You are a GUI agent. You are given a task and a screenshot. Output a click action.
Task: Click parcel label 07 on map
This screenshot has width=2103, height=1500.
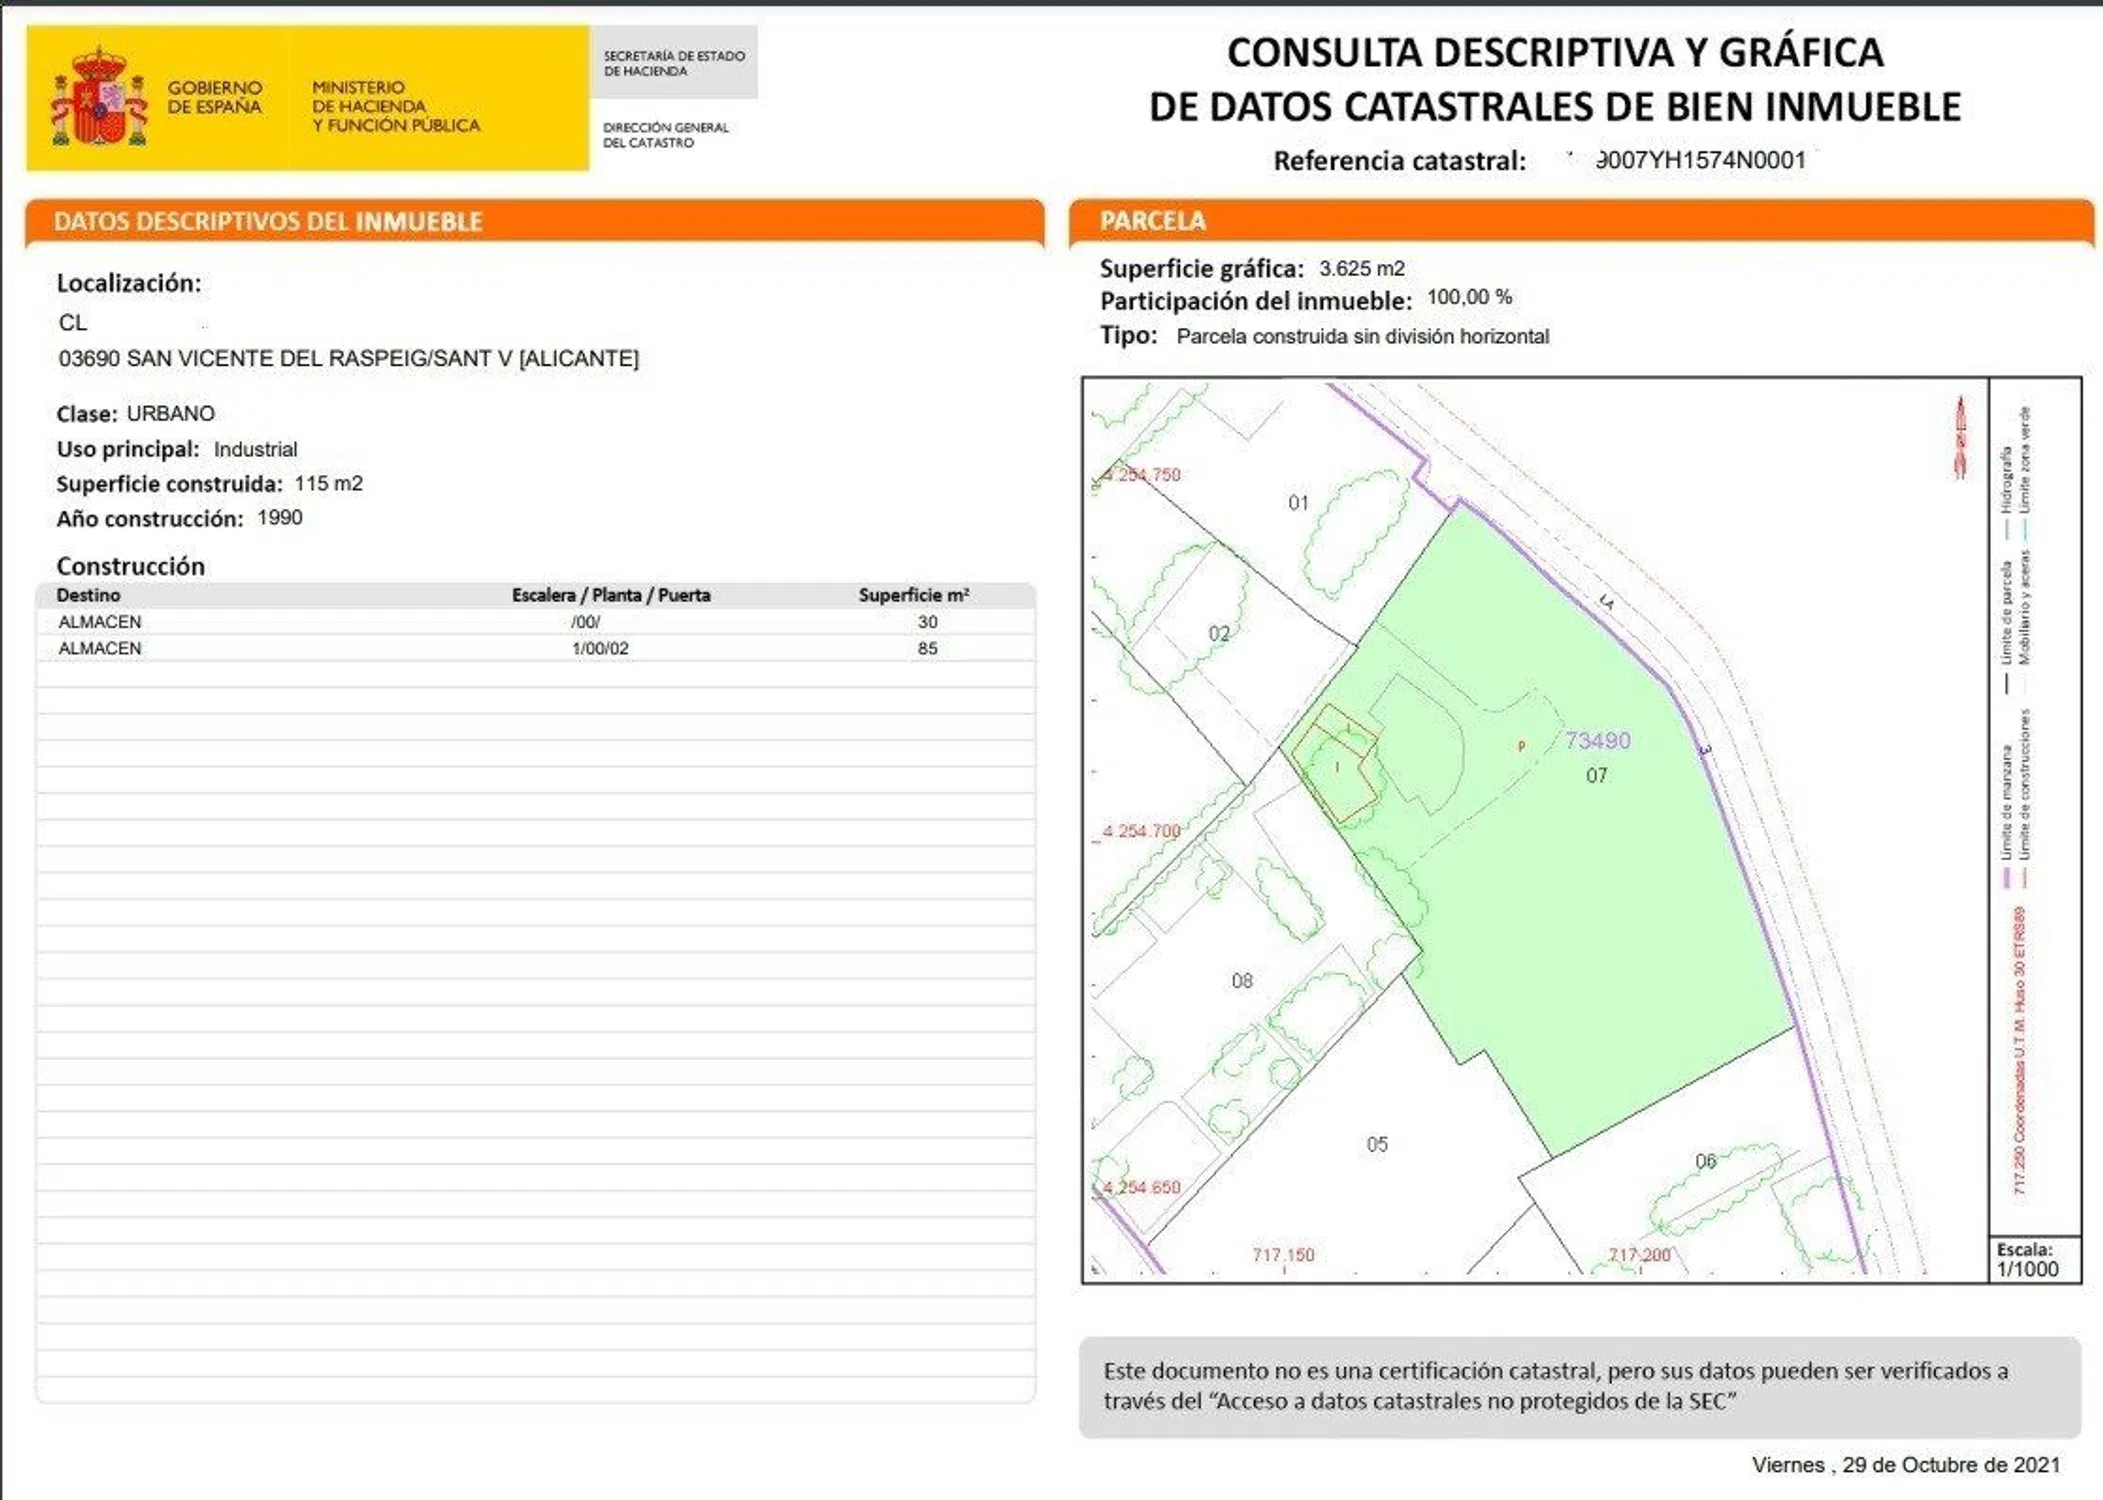coord(1596,775)
